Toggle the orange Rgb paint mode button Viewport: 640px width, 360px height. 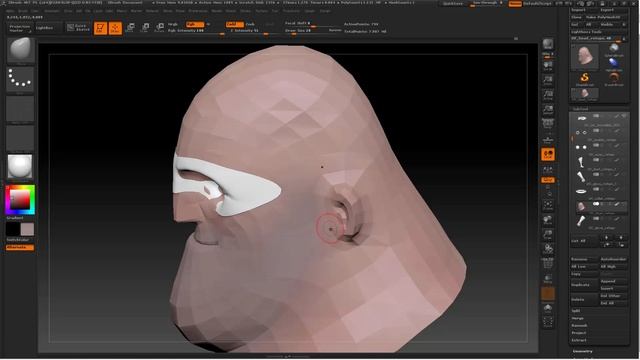pos(194,24)
